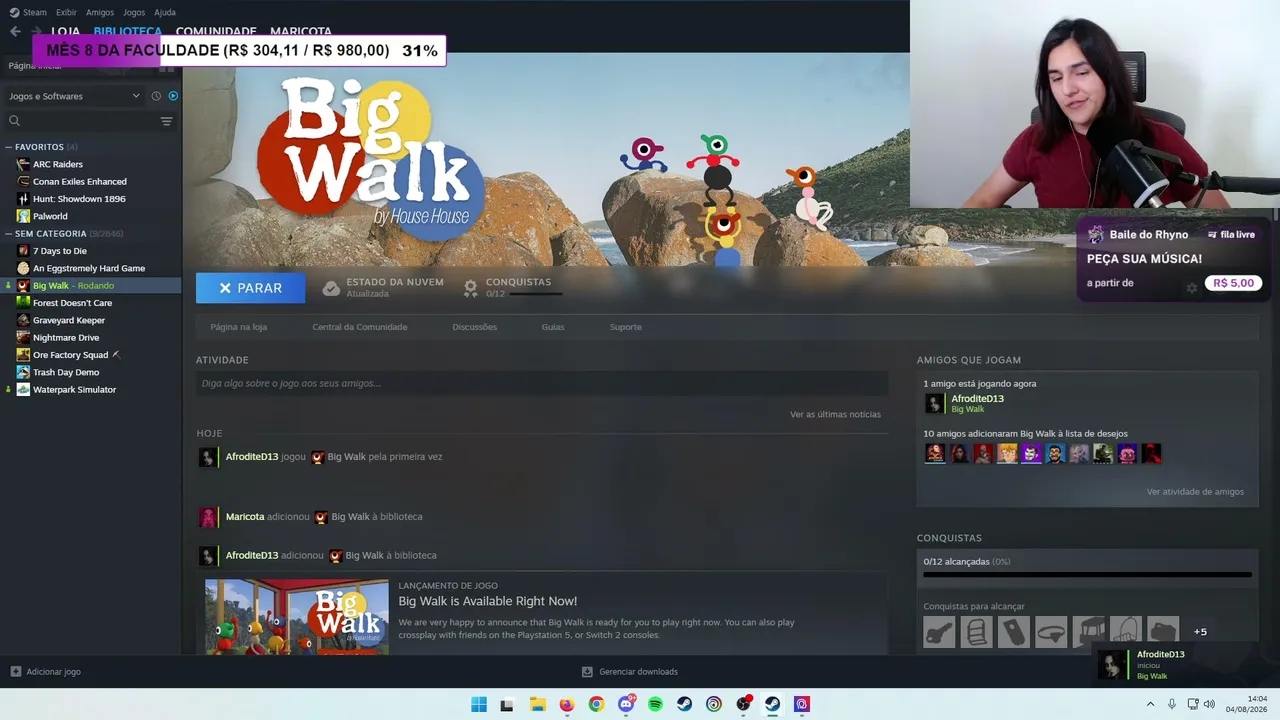Open the recent activity clock filter
Viewport: 1280px width, 720px height.
156,96
